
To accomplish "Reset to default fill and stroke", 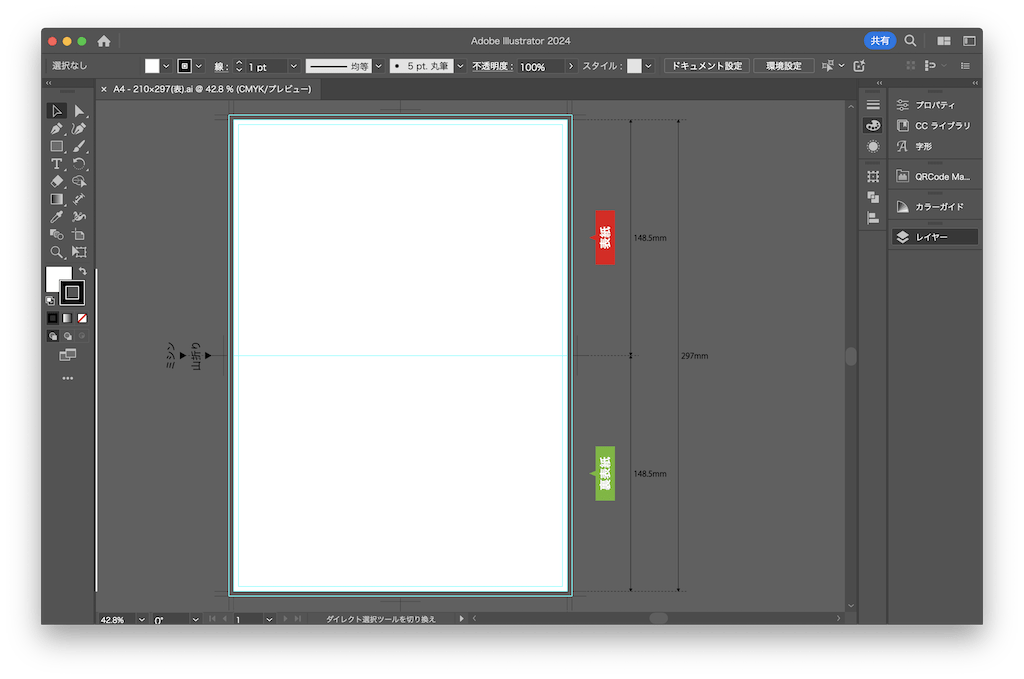I will 51,299.
